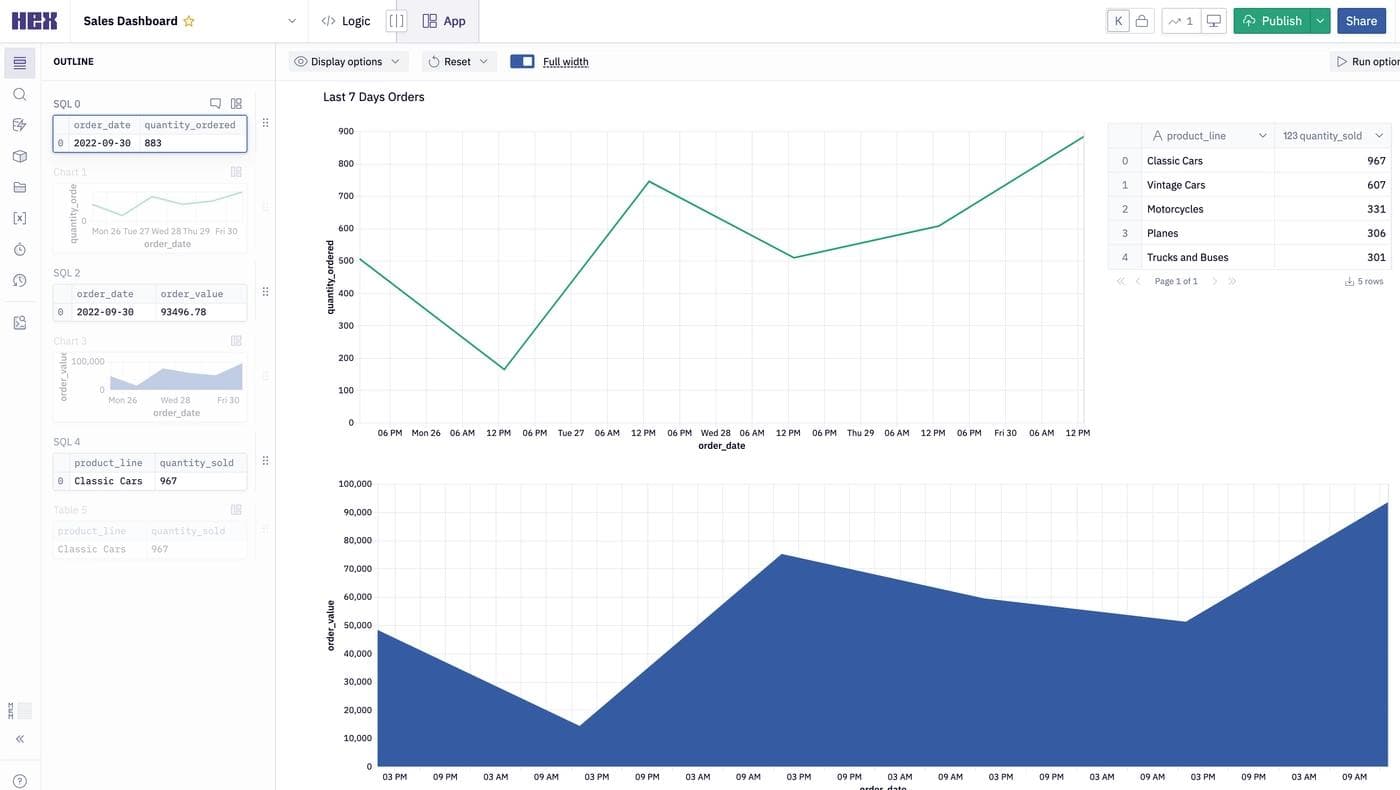1400x790 pixels.
Task: Toggle app visibility for Table 5 cell
Action: click(236, 510)
